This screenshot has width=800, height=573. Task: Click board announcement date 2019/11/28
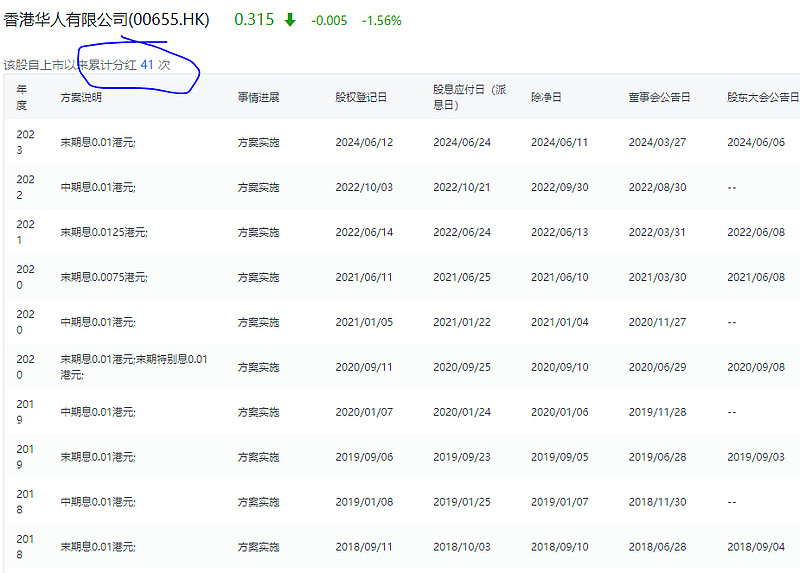pos(657,412)
